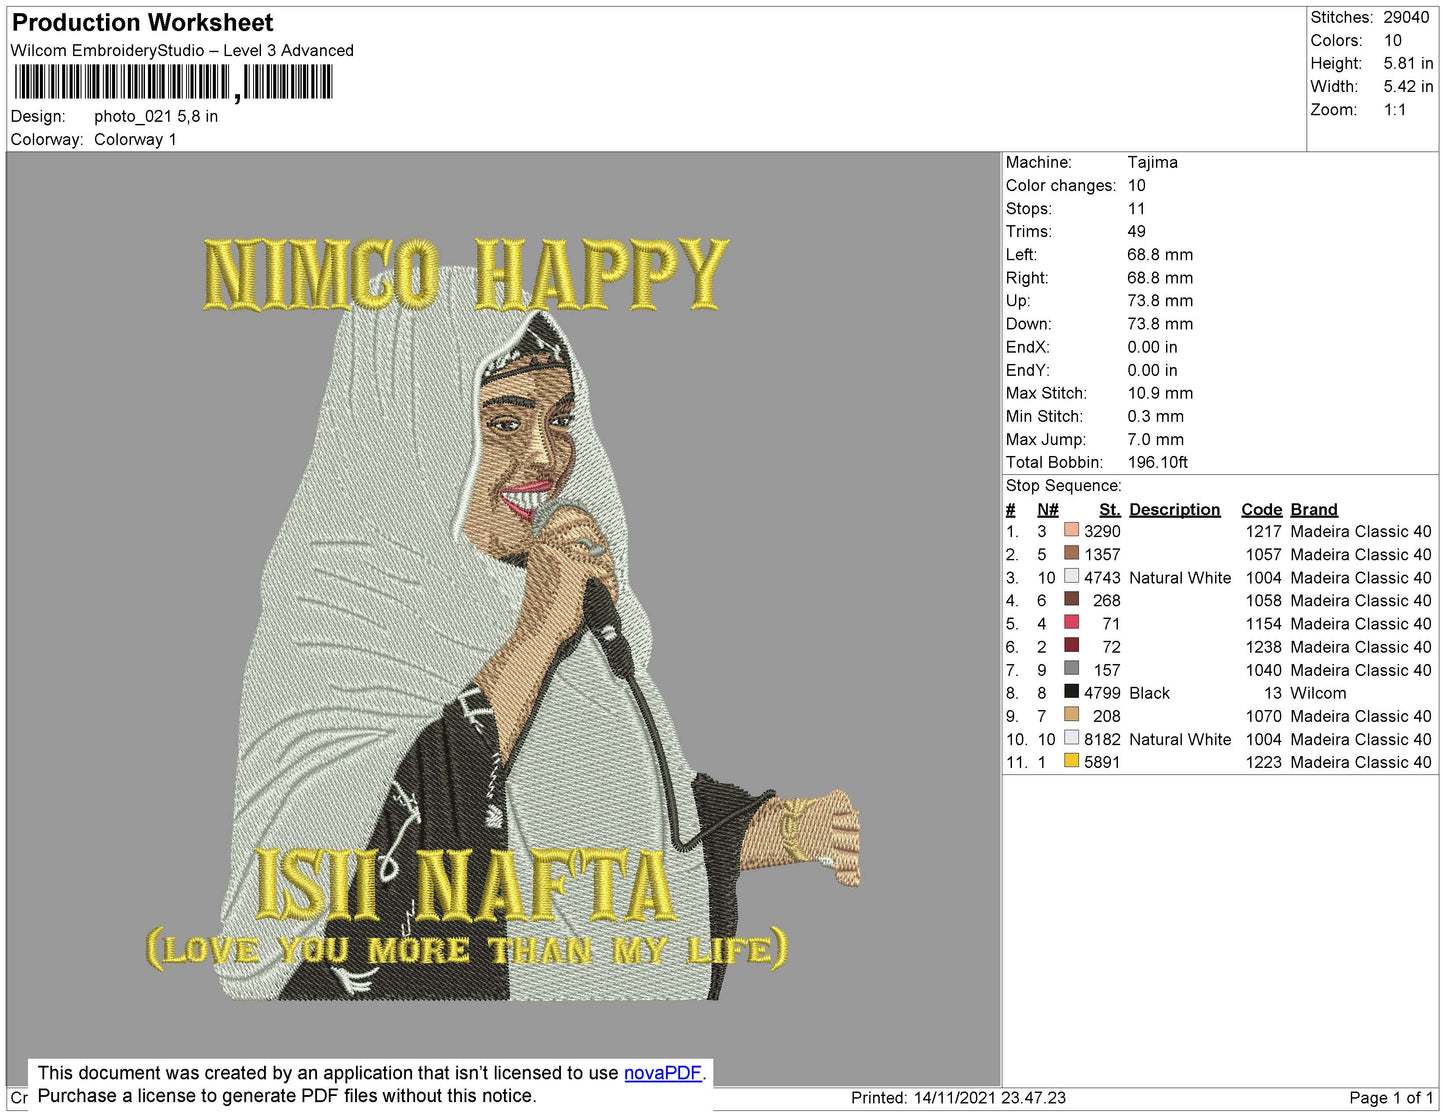Select the design name "photo_021 5,8 in"
The image size is (1445, 1117).
coord(156,116)
